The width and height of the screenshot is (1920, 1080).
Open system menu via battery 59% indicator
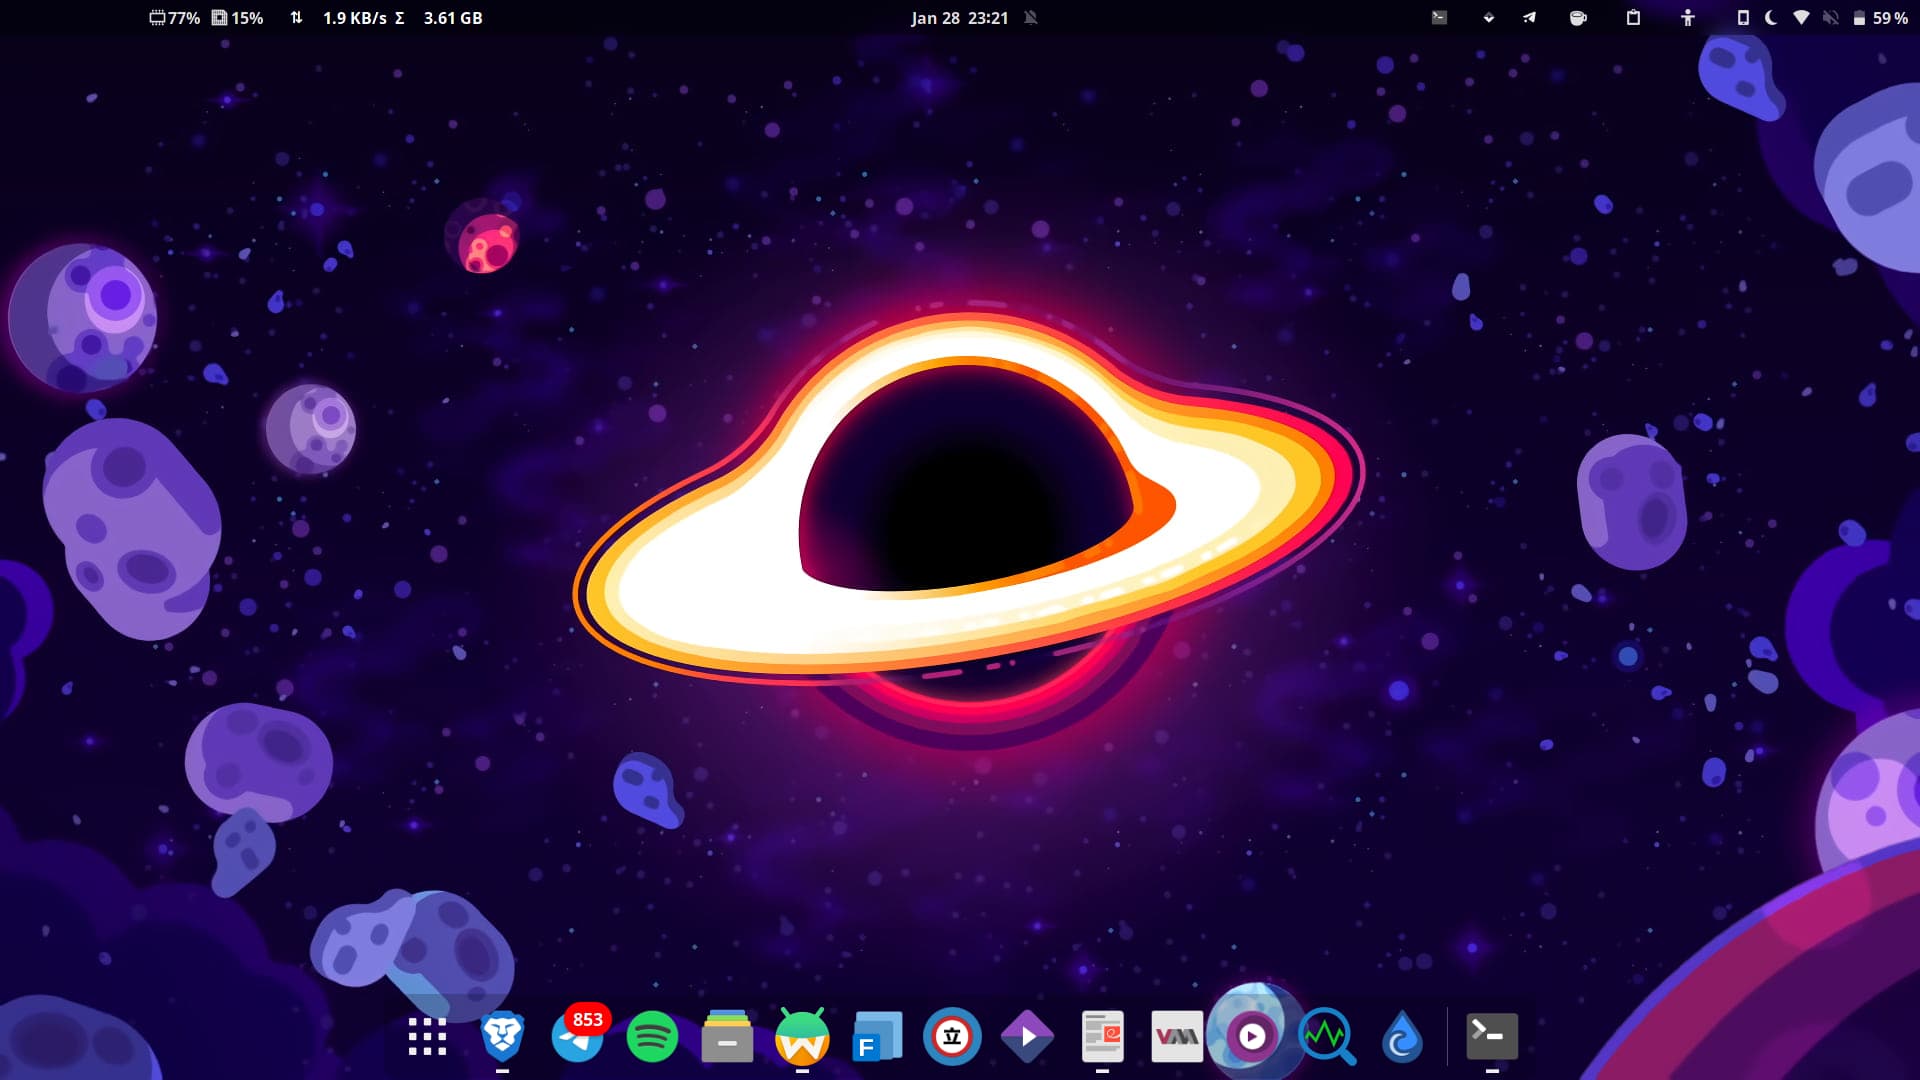point(1879,18)
